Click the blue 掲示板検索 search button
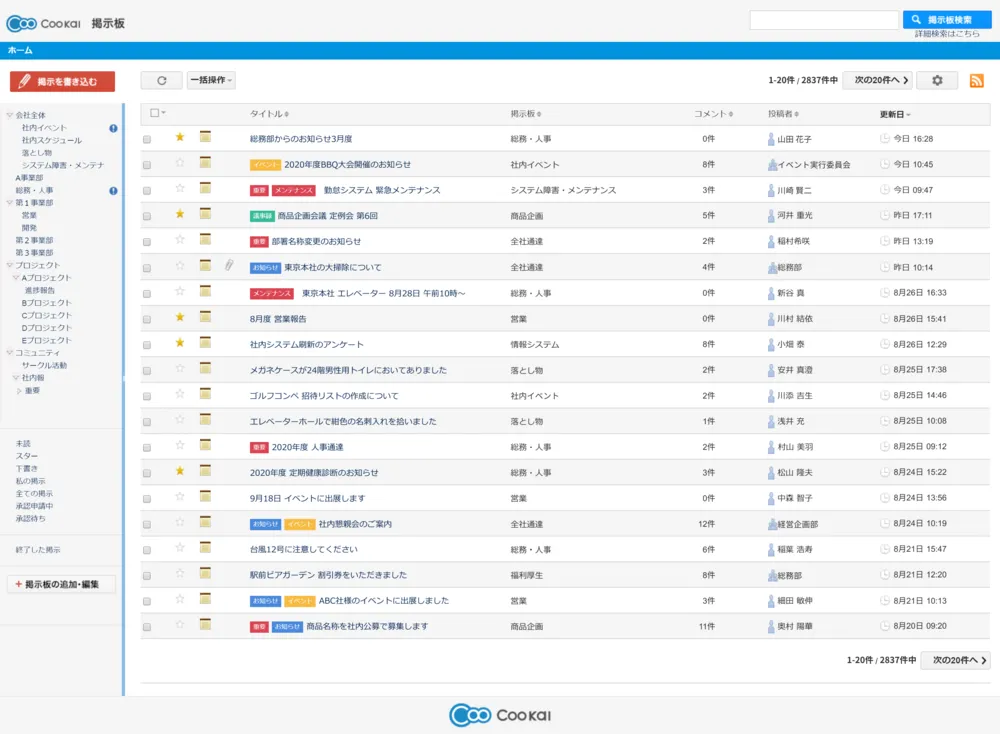This screenshot has width=1000, height=734. point(947,20)
